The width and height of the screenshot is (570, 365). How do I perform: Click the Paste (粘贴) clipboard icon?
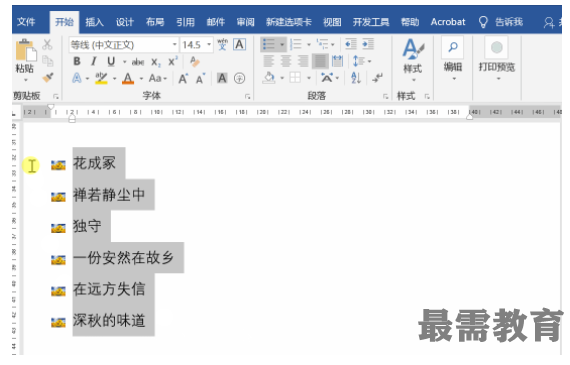pyautogui.click(x=25, y=51)
